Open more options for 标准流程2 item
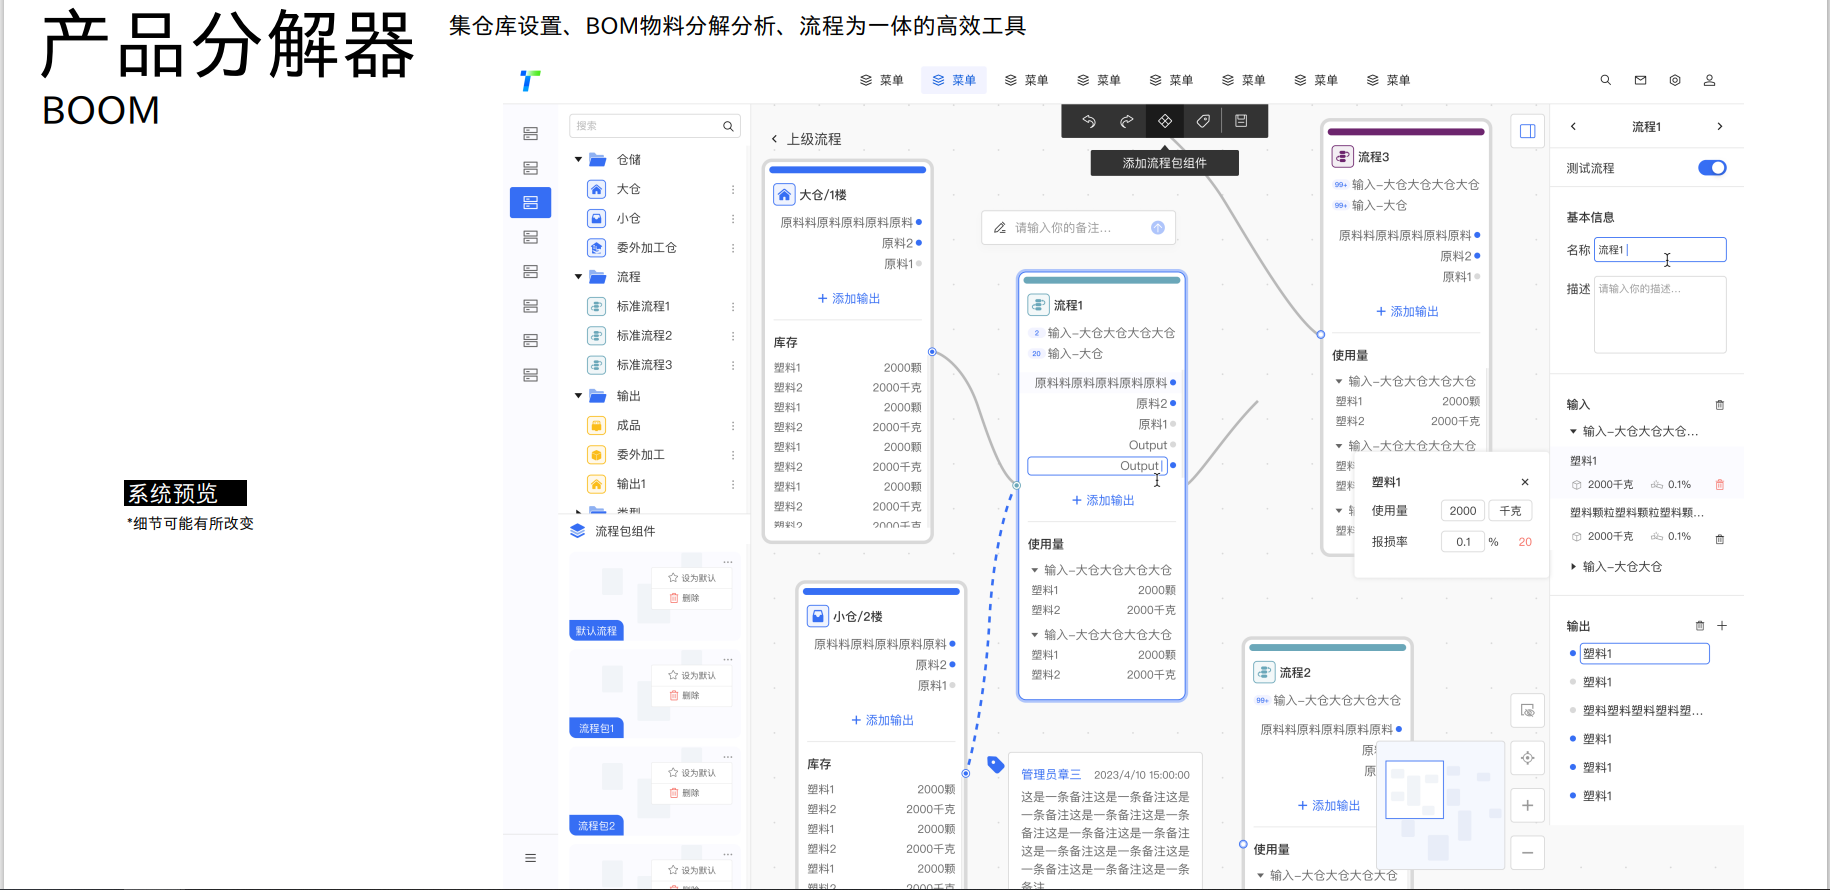 (x=733, y=336)
